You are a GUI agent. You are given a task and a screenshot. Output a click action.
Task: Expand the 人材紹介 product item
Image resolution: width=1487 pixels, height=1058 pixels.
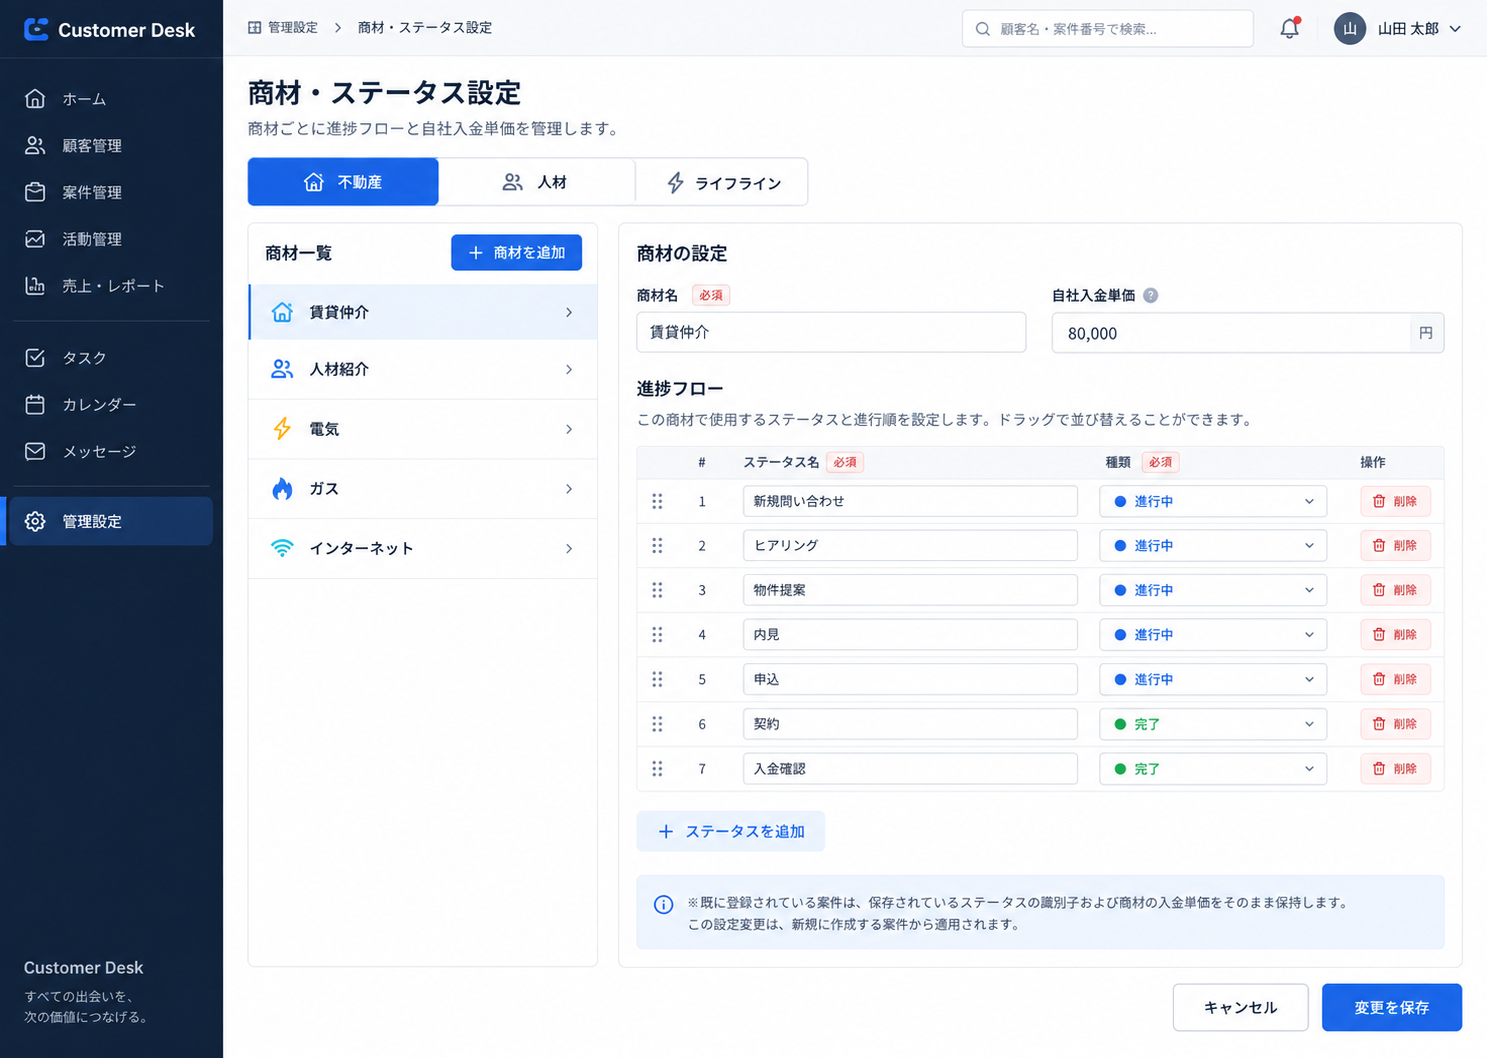pos(423,369)
